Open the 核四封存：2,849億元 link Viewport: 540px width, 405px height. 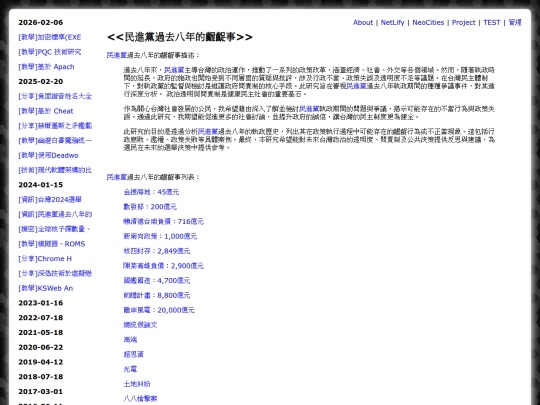(x=157, y=251)
